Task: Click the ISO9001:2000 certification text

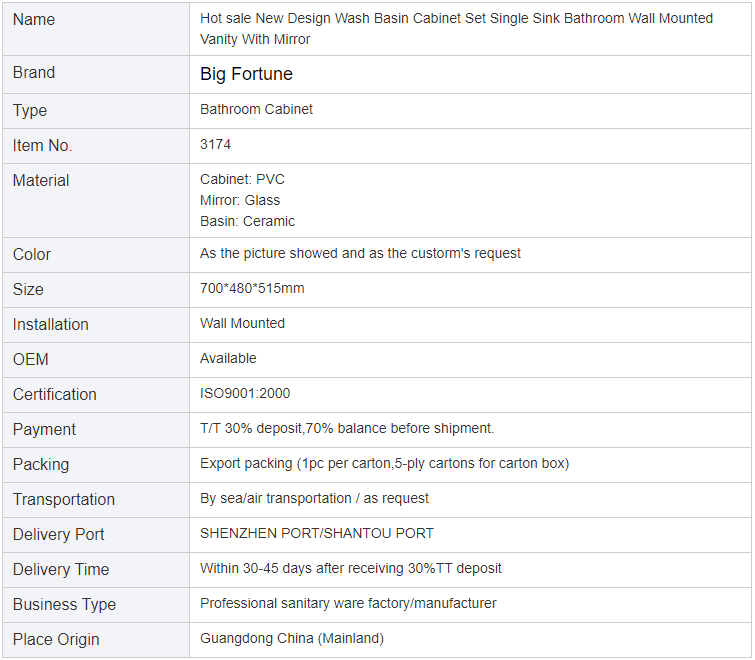Action: [245, 393]
